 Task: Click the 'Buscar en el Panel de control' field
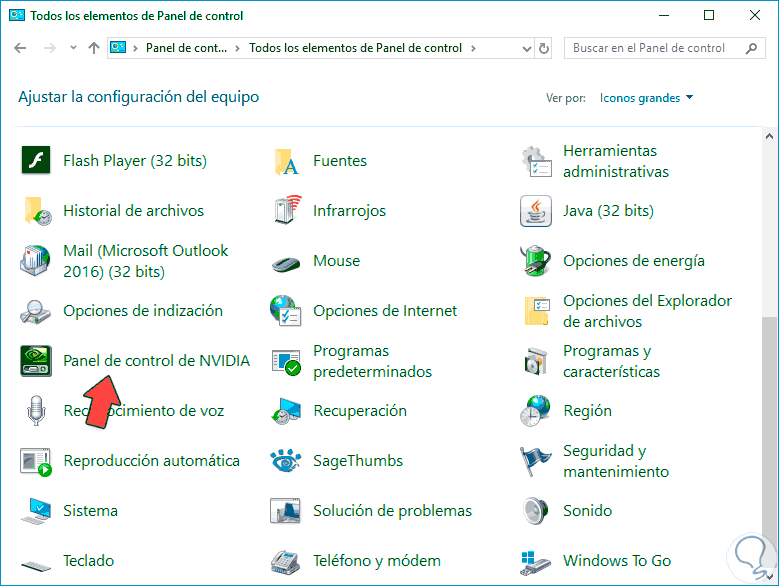(665, 48)
